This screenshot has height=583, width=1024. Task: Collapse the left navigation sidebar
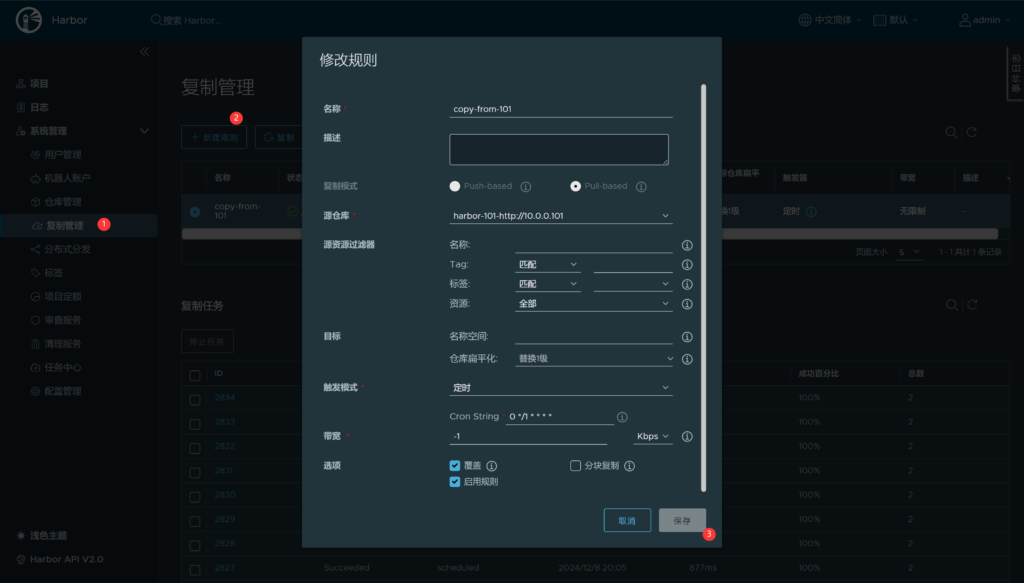[x=144, y=52]
